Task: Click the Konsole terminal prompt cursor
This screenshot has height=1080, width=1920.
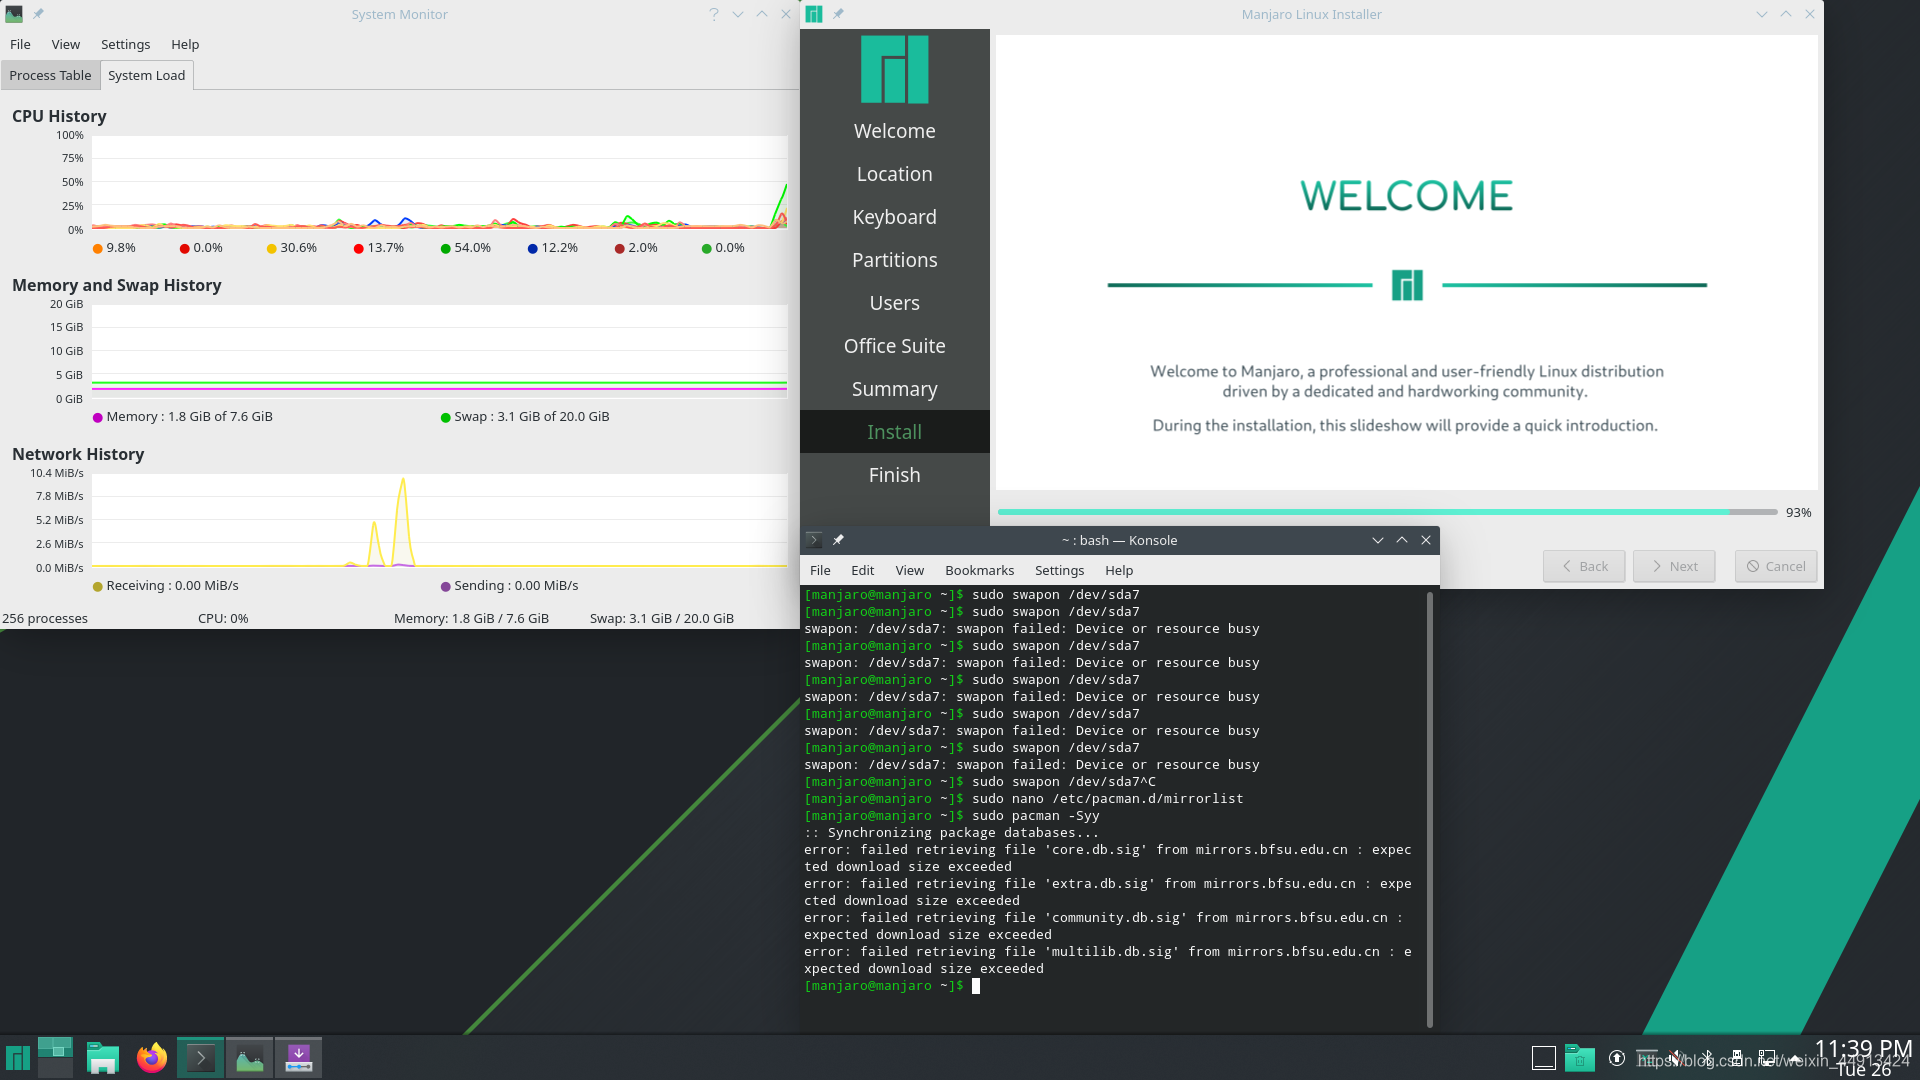Action: 976,986
